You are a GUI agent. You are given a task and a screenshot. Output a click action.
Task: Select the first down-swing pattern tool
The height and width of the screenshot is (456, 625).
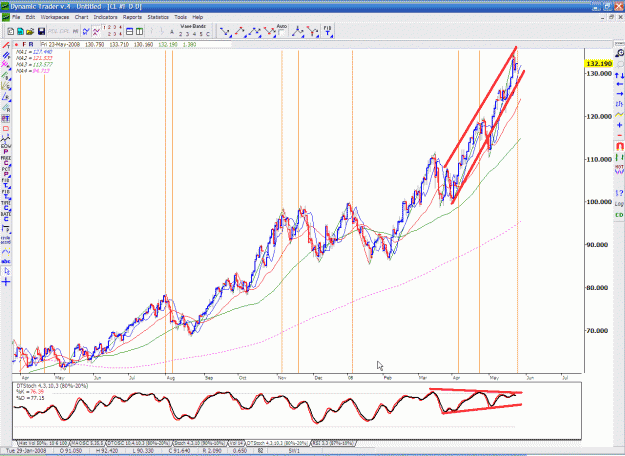pyautogui.click(x=225, y=31)
